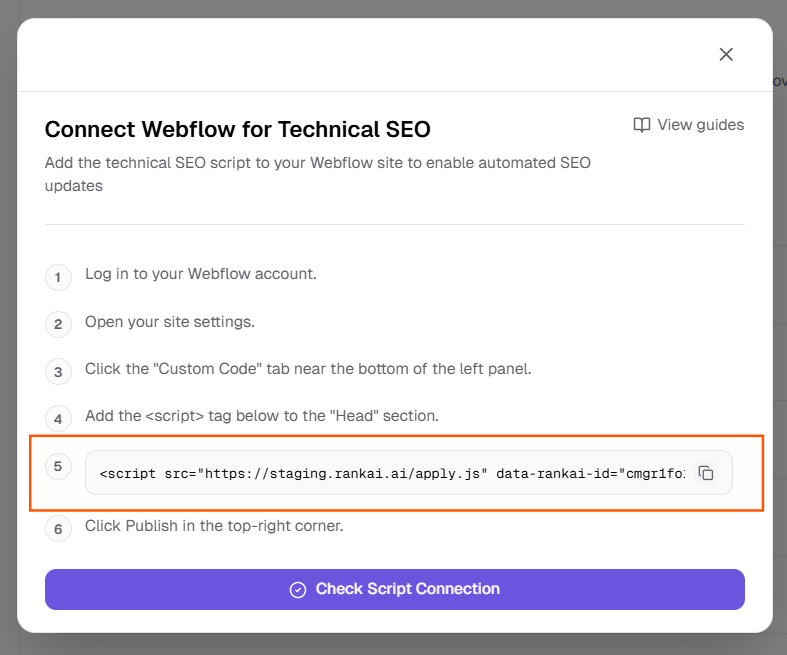This screenshot has height=655, width=787.
Task: Click the "Open your site settings" step text
Action: tap(170, 322)
